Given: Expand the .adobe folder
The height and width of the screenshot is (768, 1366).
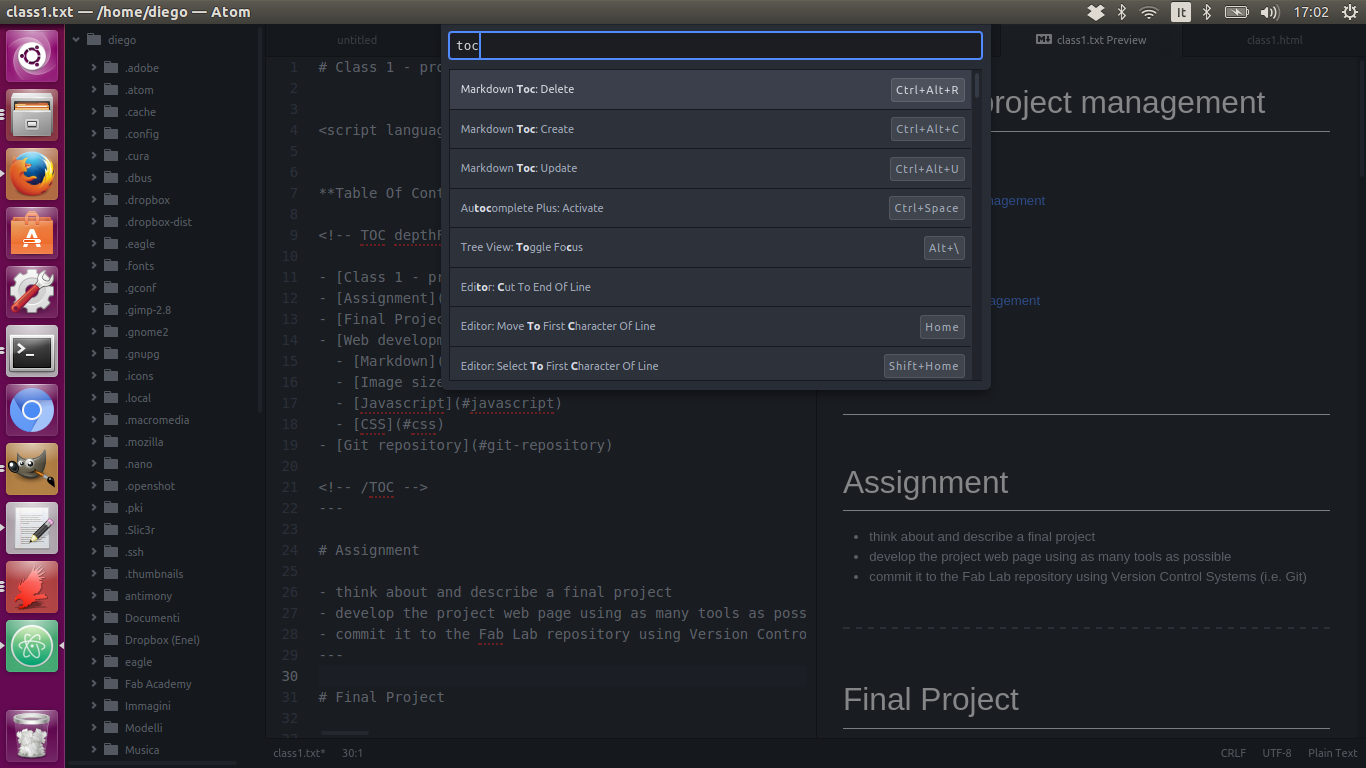Looking at the screenshot, I should 94,68.
